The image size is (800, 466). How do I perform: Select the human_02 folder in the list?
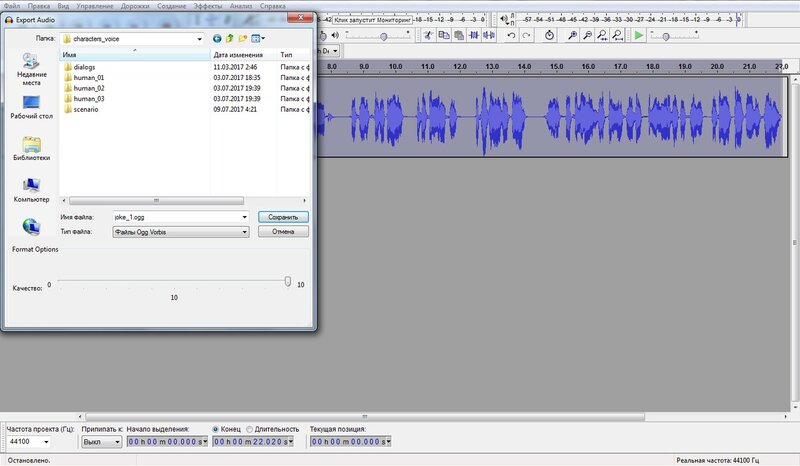(x=88, y=88)
